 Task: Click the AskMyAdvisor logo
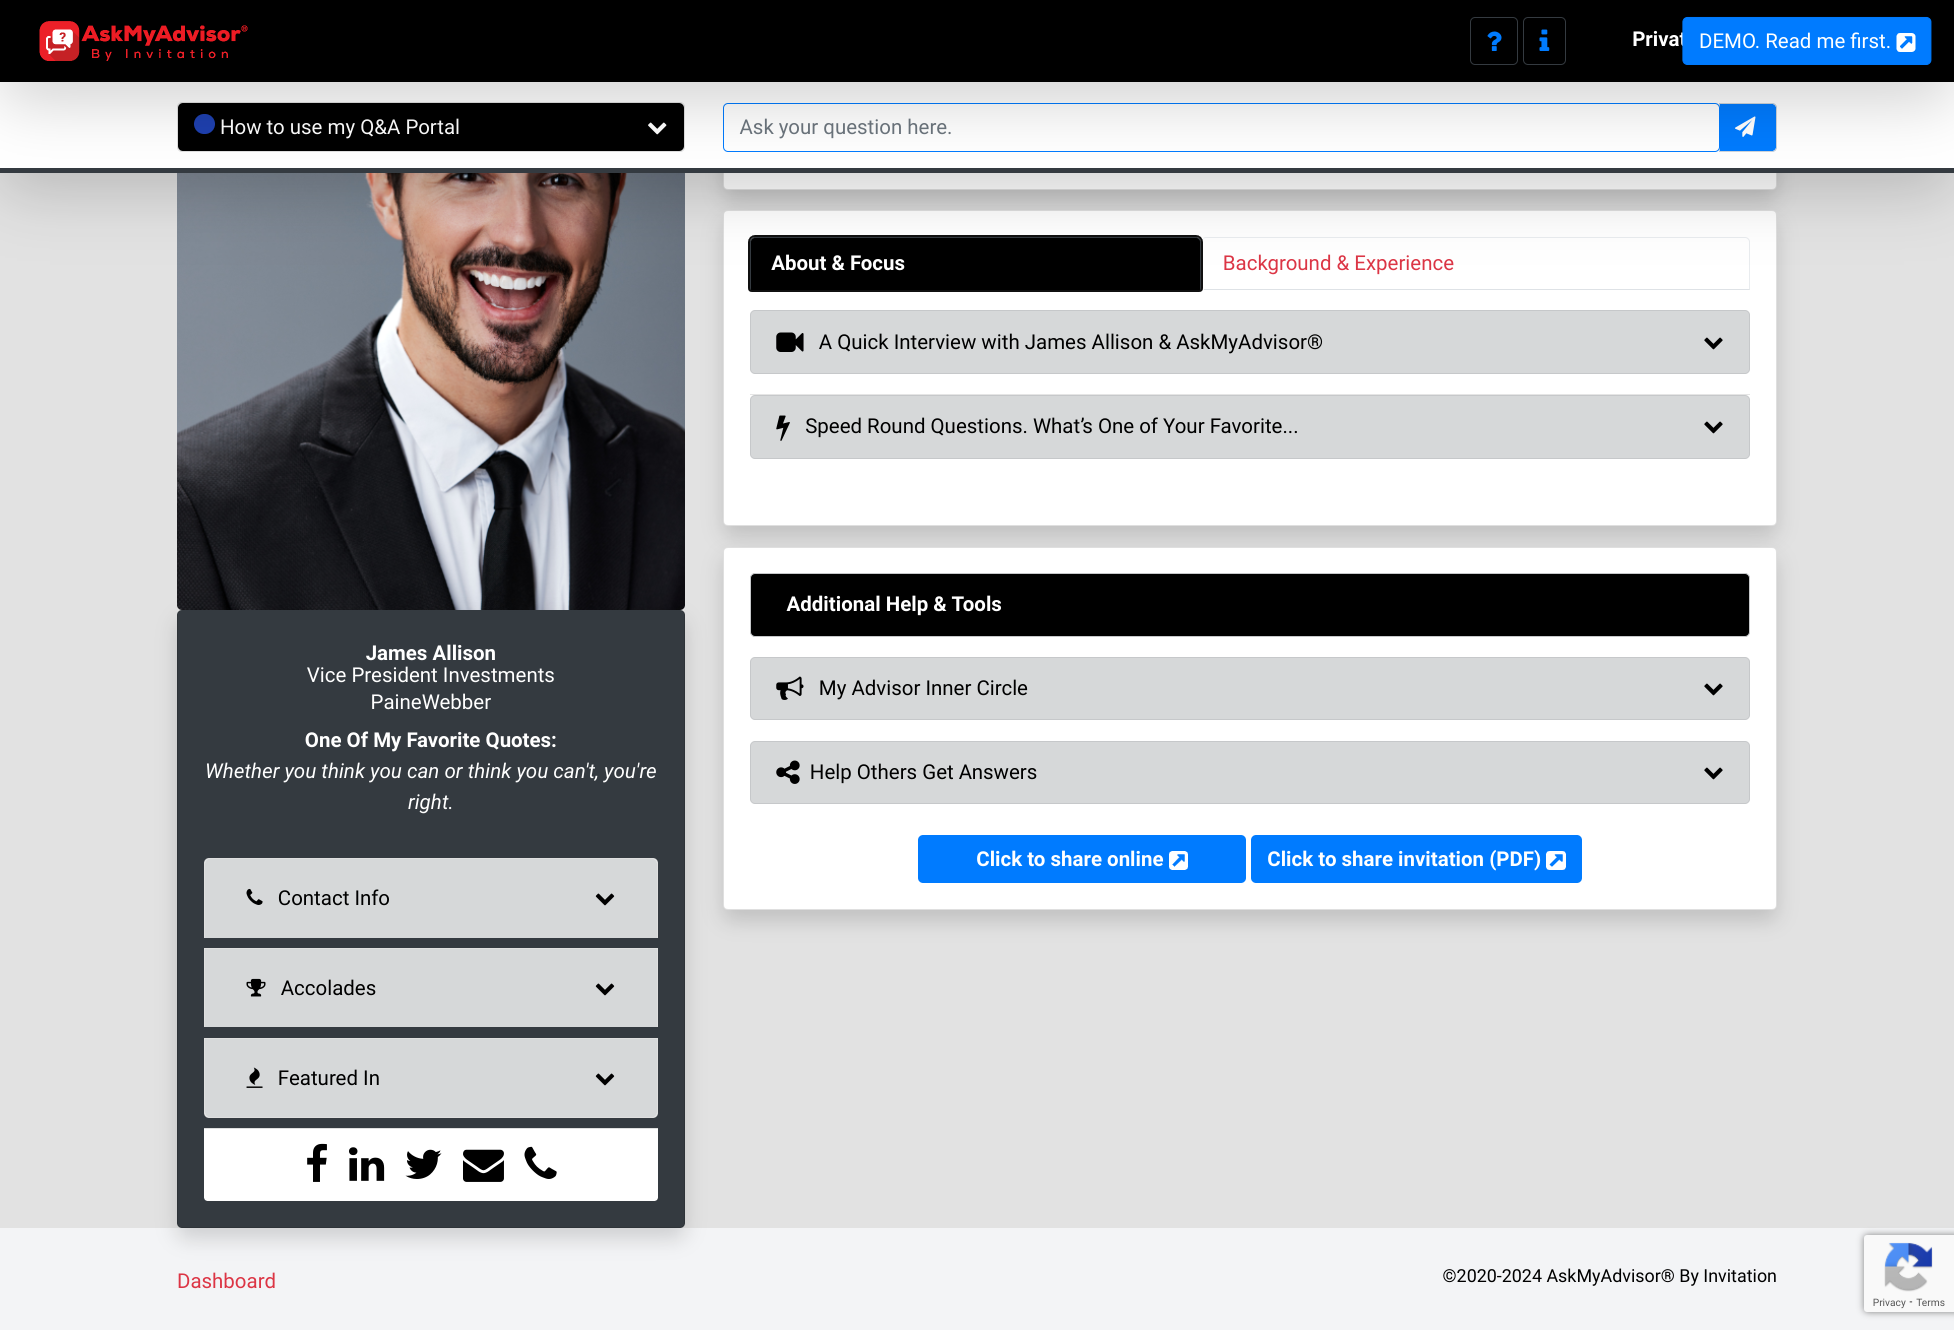pos(143,41)
